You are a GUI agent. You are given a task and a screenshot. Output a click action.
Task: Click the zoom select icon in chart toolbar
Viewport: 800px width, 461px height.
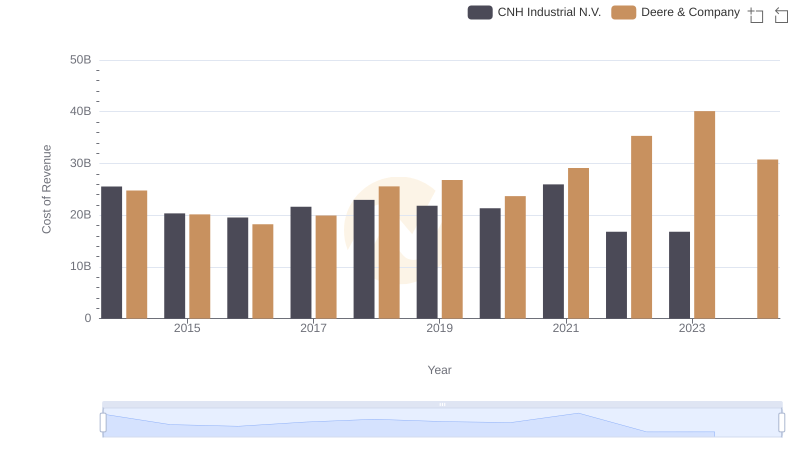coord(756,15)
